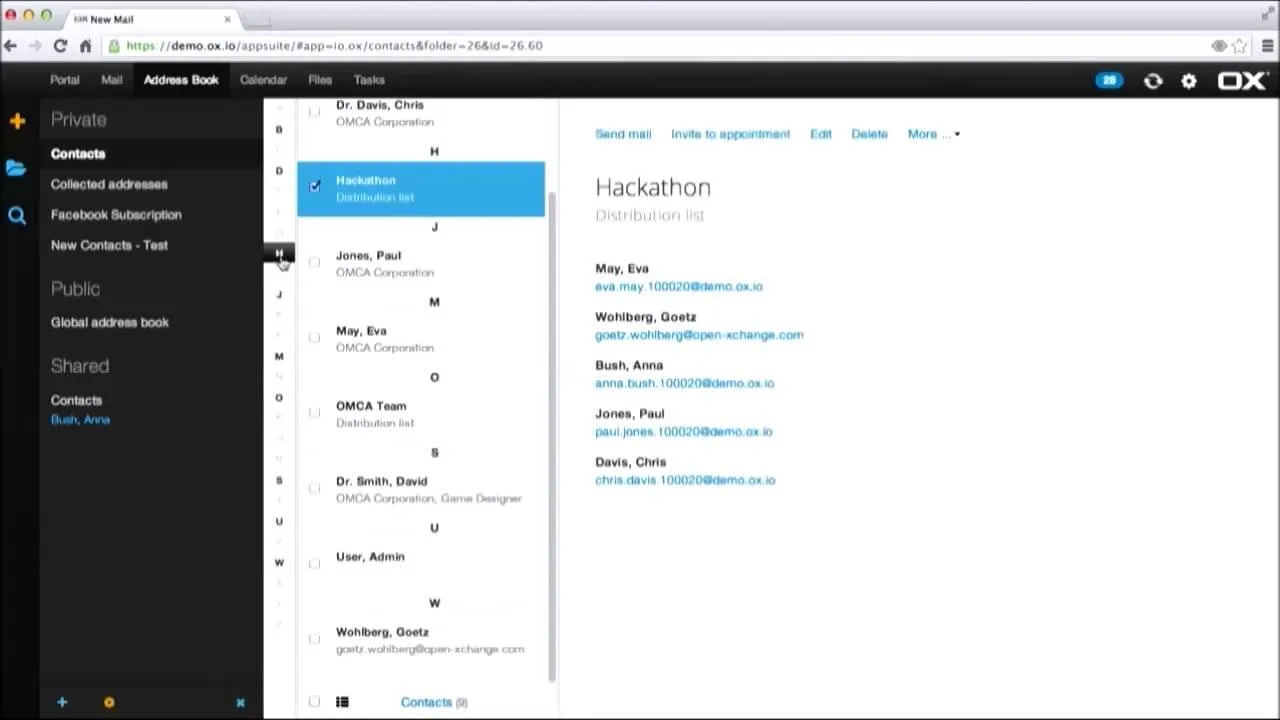Image resolution: width=1280 pixels, height=720 pixels.
Task: Check the OMCA Team checkbox
Action: coord(315,412)
